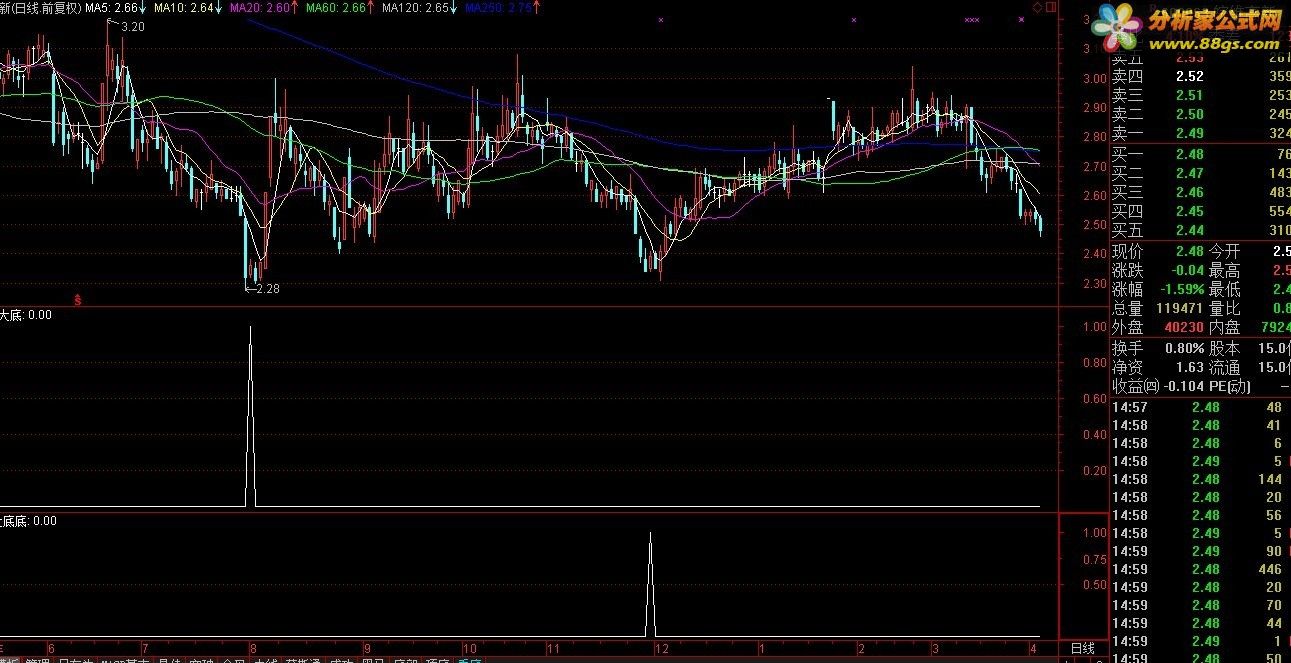The image size is (1291, 663).
Task: Click the 股本 share capital label
Action: (1224, 348)
